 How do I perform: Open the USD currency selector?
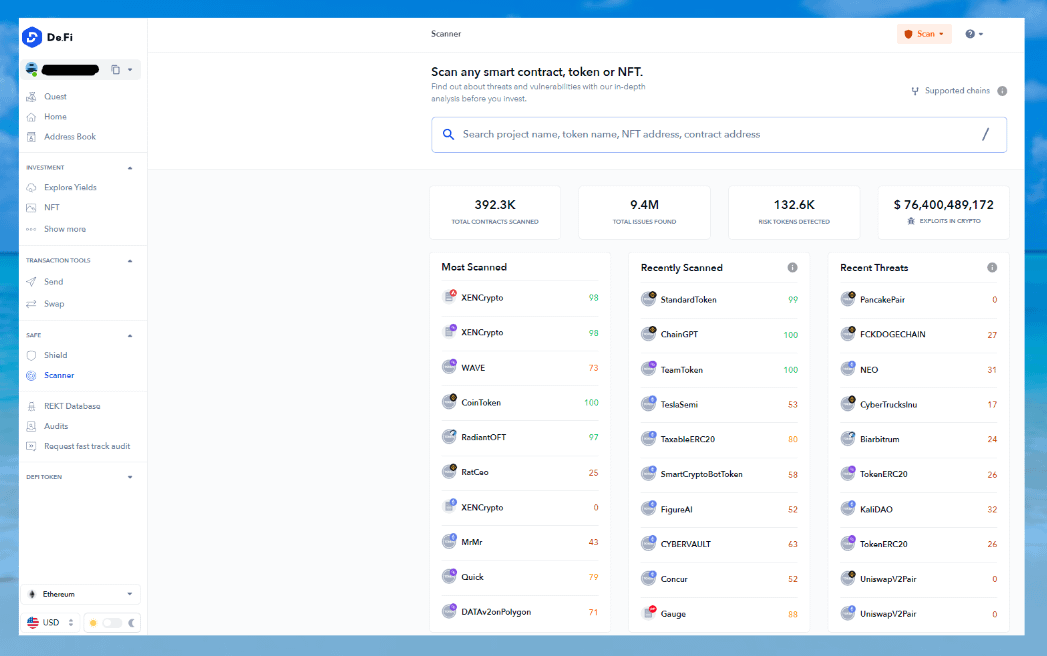coord(50,623)
